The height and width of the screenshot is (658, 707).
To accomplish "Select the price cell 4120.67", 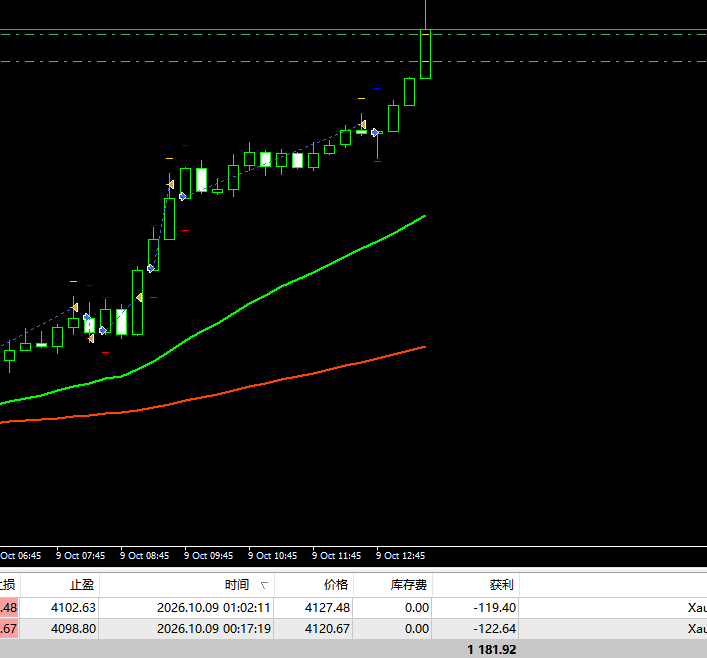I will tap(327, 628).
